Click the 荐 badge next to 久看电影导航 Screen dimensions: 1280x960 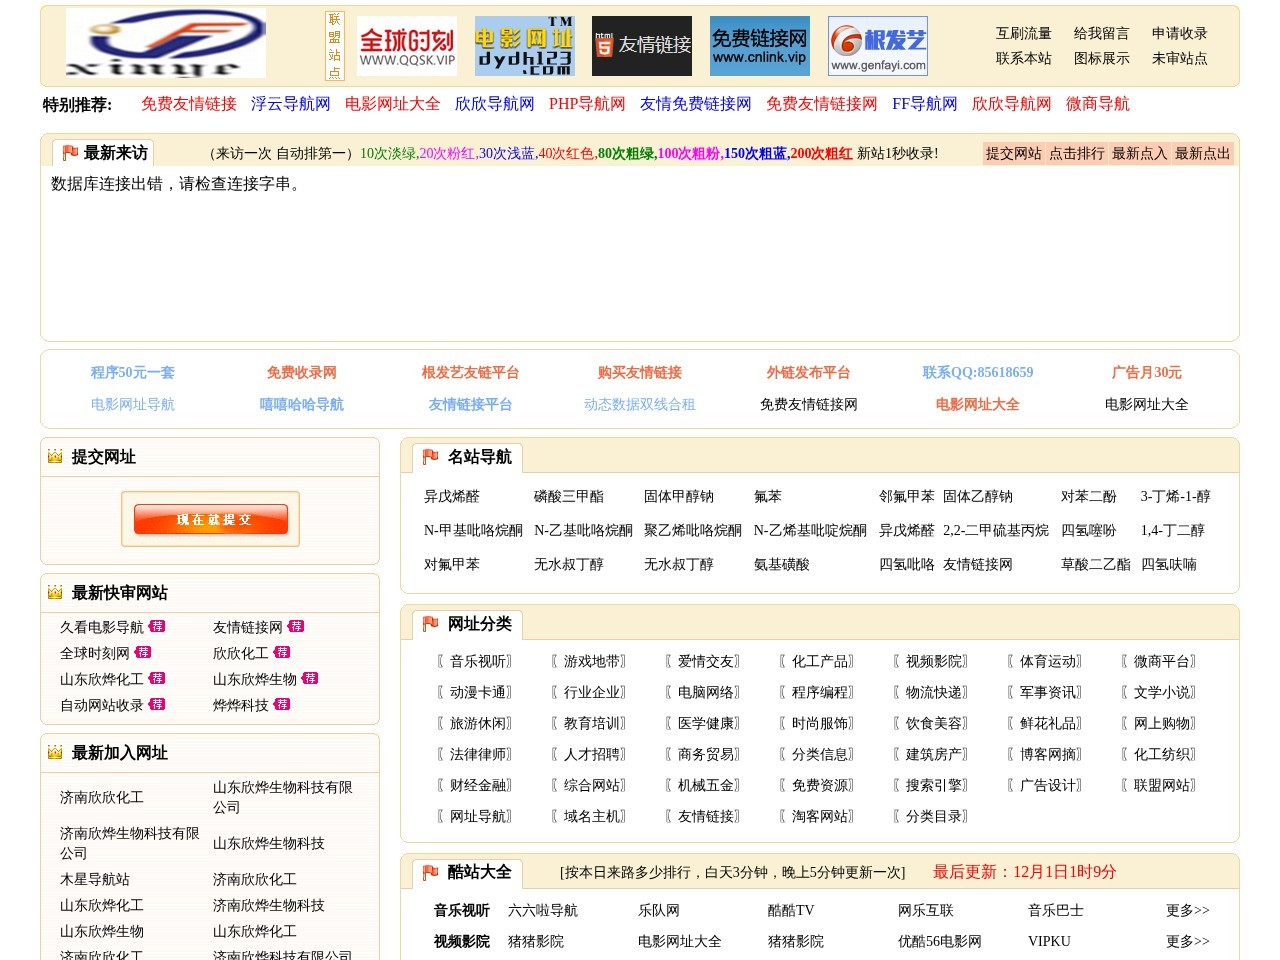[158, 627]
